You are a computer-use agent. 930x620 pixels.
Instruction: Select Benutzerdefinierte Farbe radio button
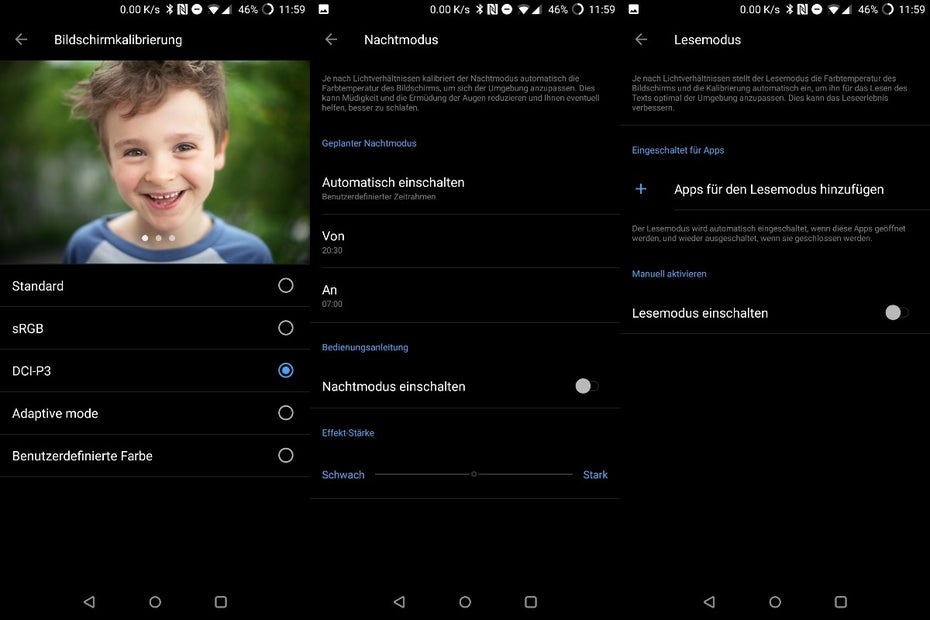285,455
